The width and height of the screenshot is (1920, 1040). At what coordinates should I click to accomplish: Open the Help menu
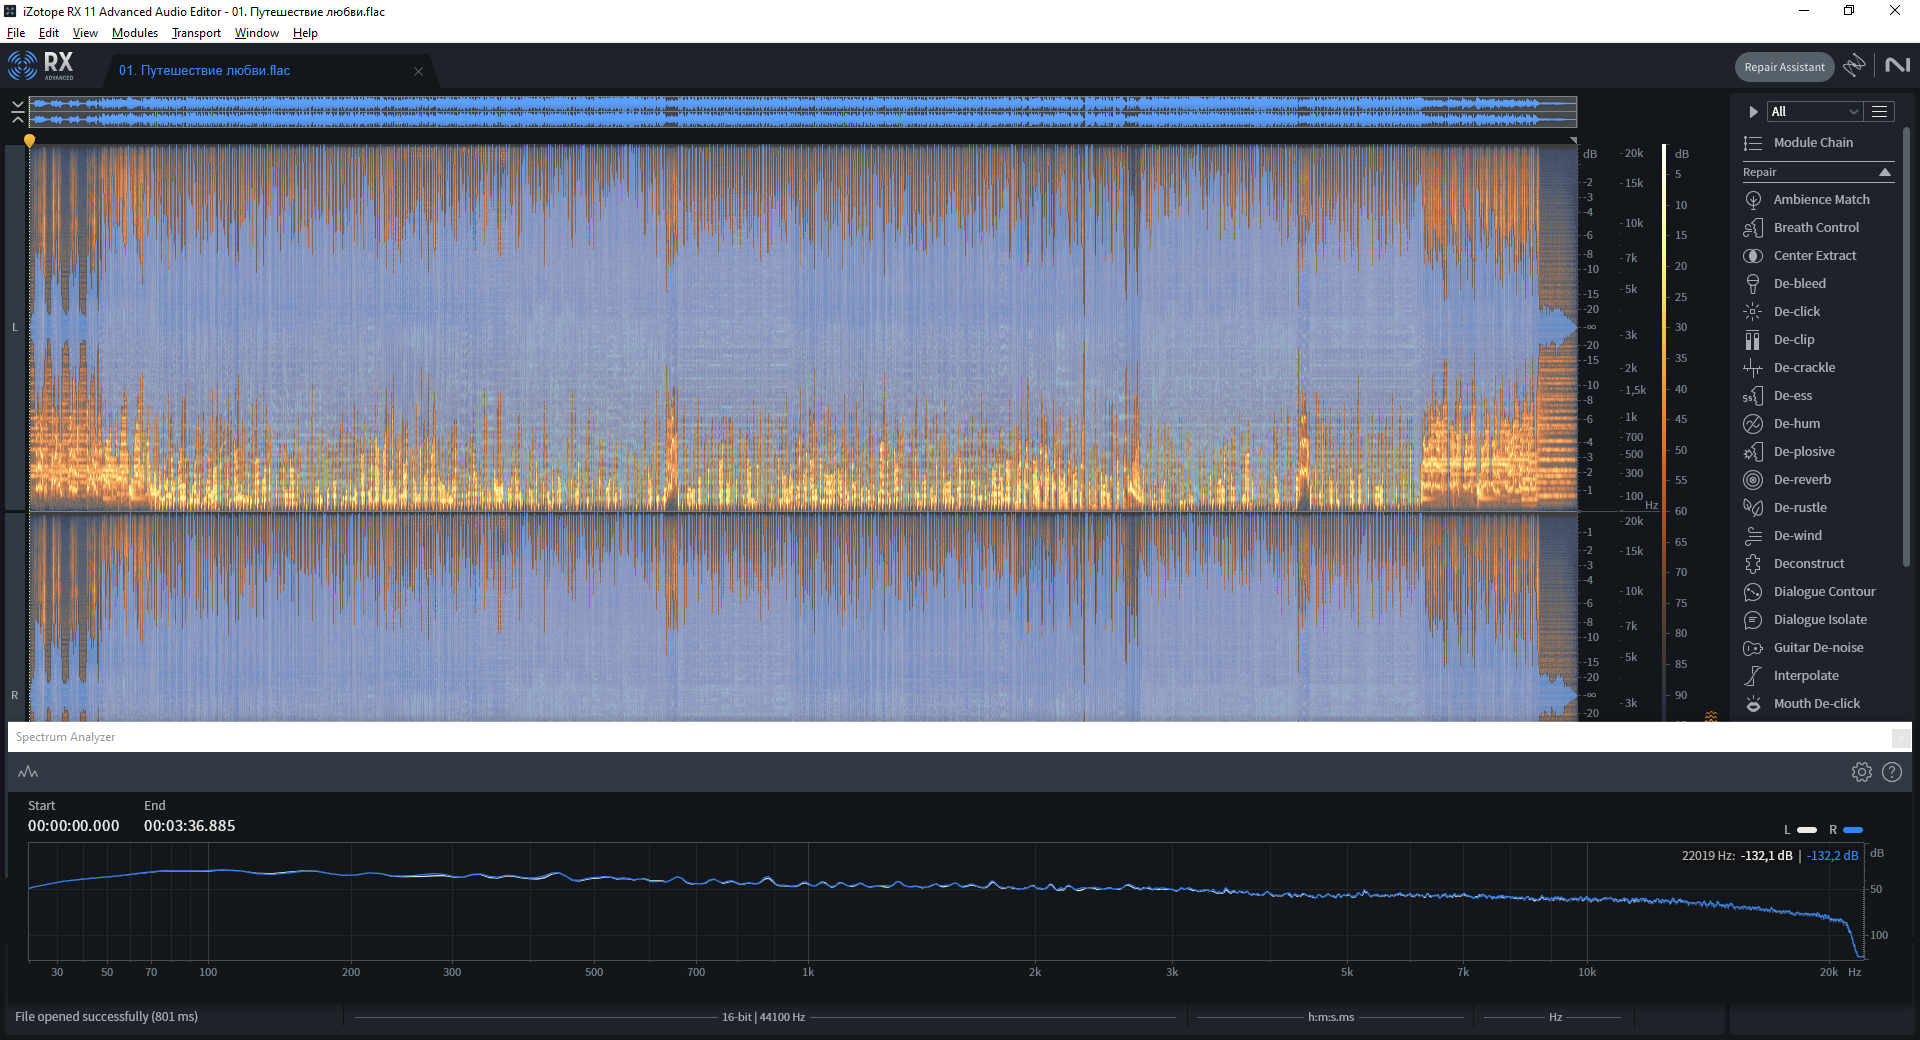pos(305,33)
